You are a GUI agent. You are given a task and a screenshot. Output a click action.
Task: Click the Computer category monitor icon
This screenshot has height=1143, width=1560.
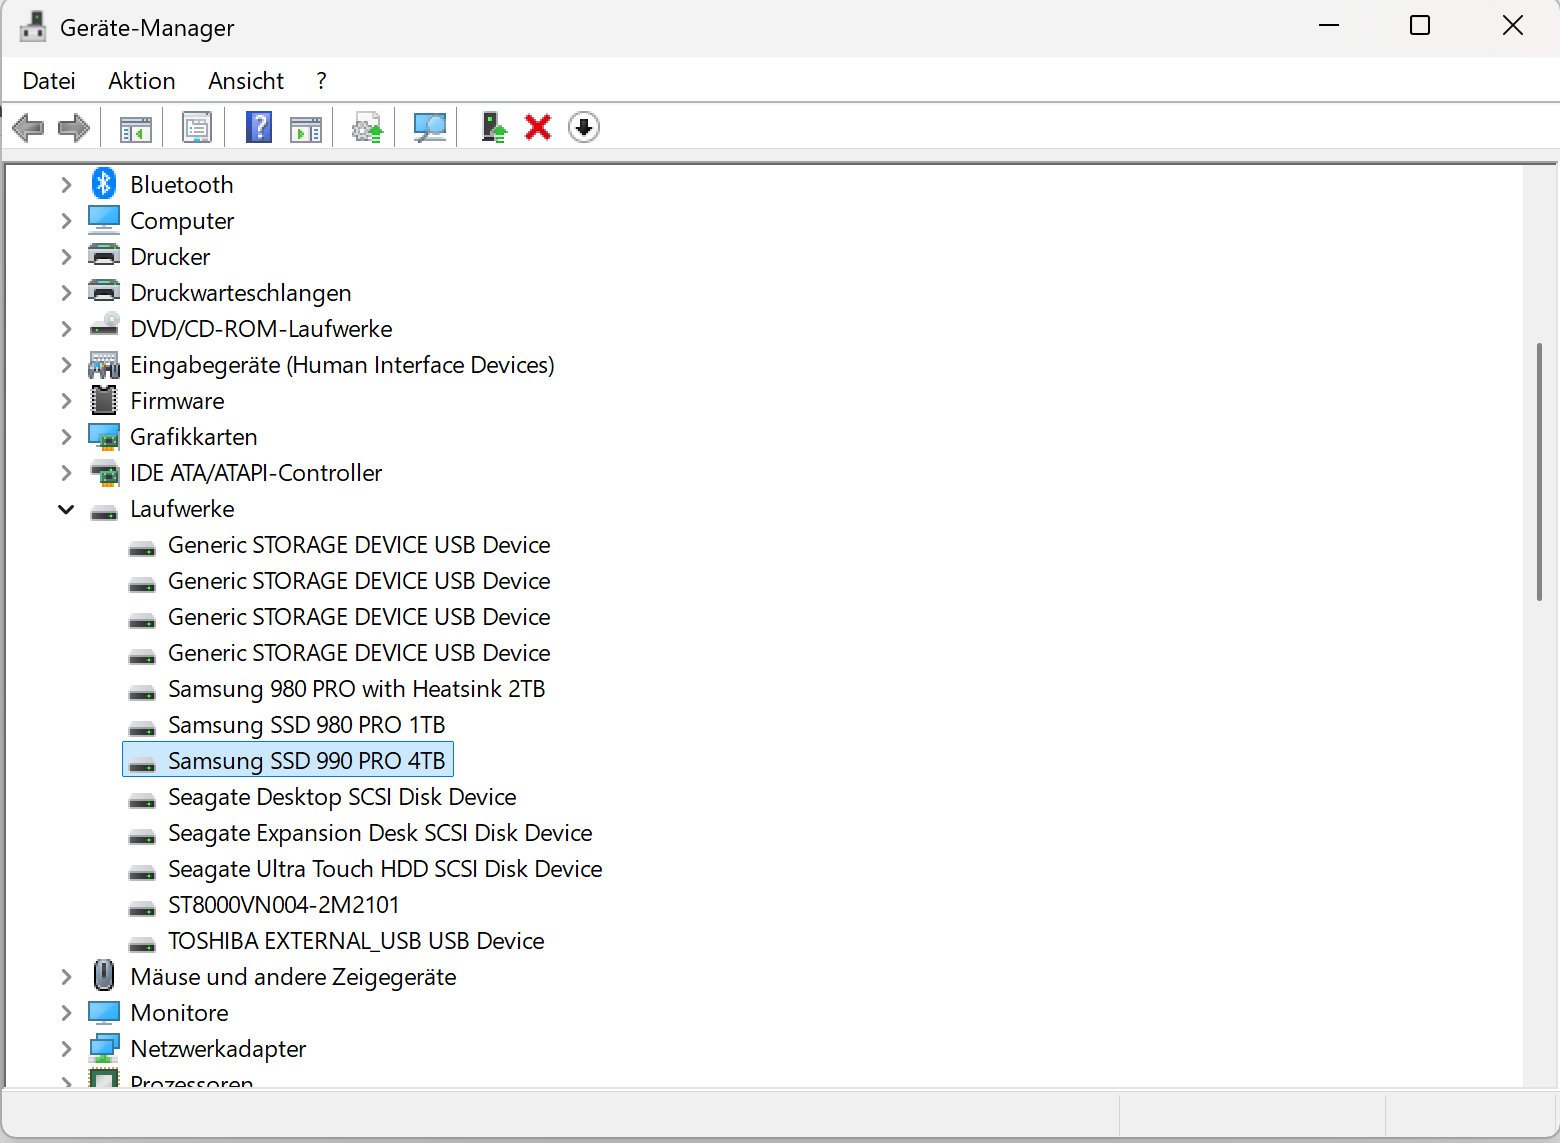click(x=104, y=220)
